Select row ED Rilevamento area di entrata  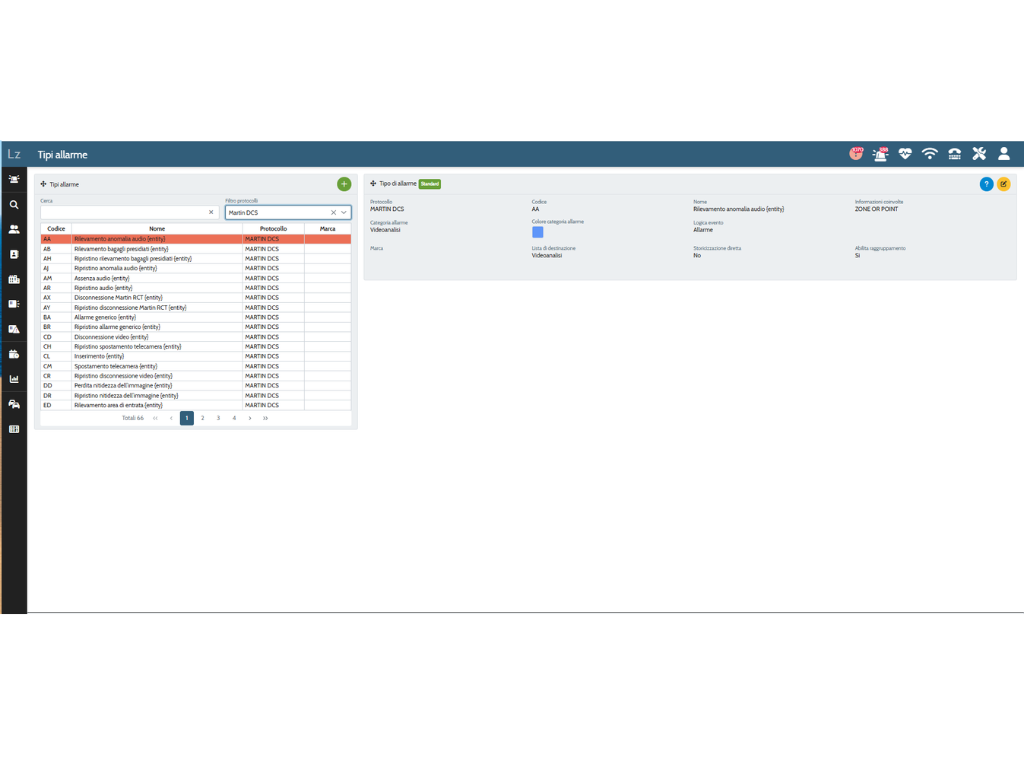click(x=196, y=406)
